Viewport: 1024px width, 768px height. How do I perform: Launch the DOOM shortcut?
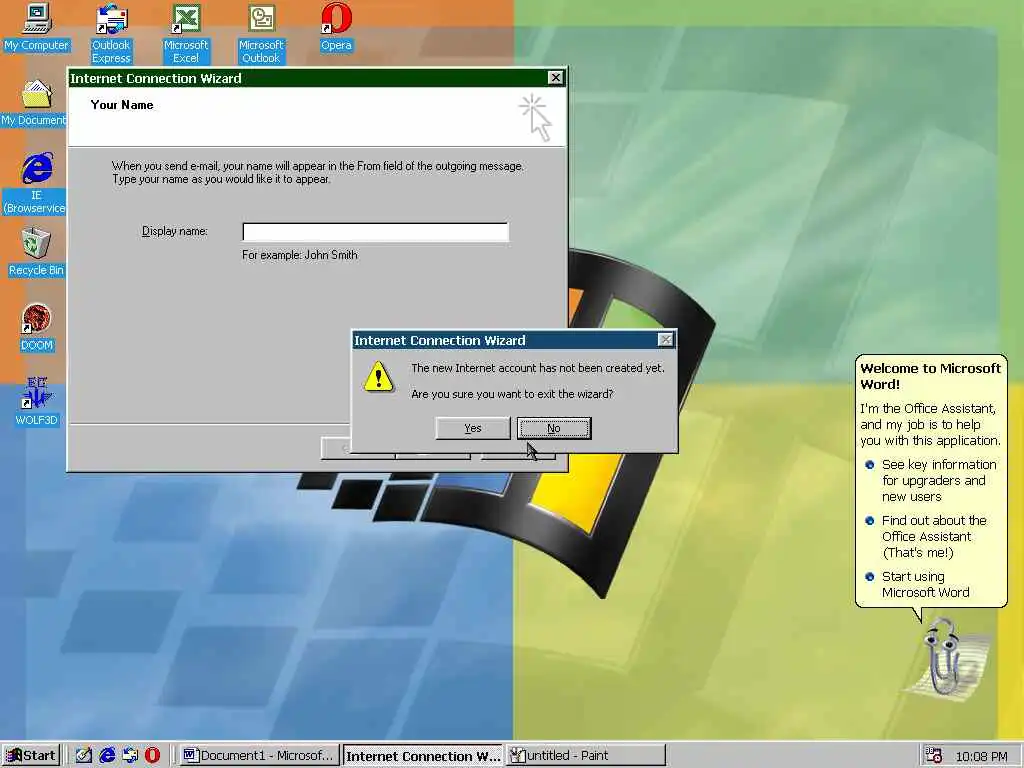(x=37, y=327)
